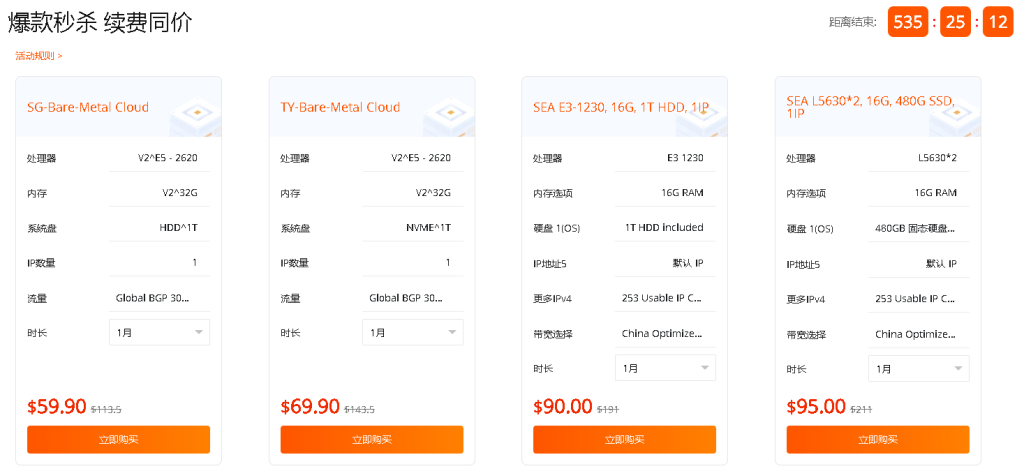1024x471 pixels.
Task: Click the Global BGP traffic value in SG card
Action: (152, 297)
